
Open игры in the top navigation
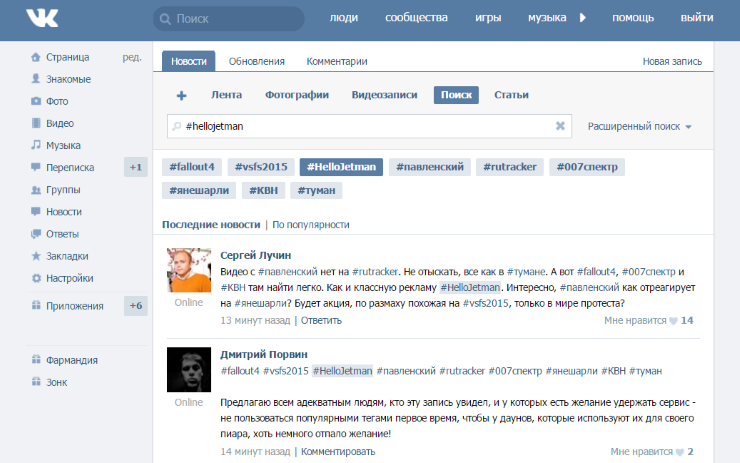488,17
